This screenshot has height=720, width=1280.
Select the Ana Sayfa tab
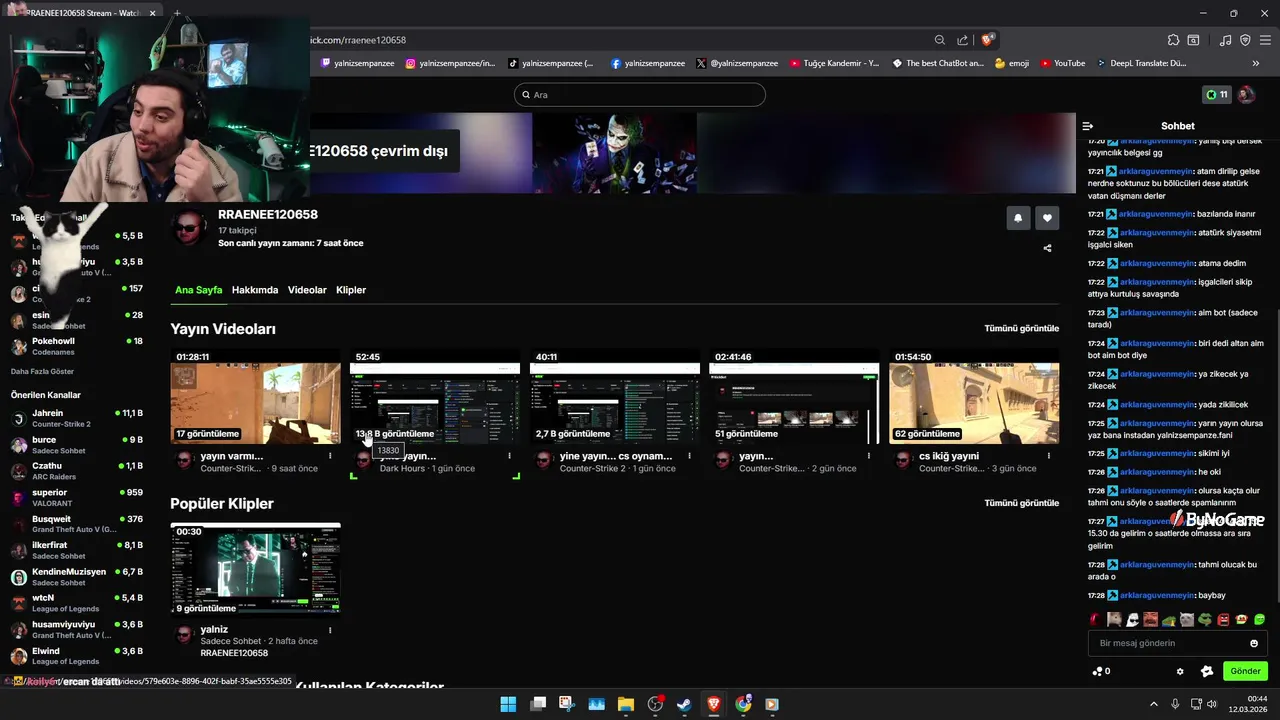pyautogui.click(x=198, y=290)
